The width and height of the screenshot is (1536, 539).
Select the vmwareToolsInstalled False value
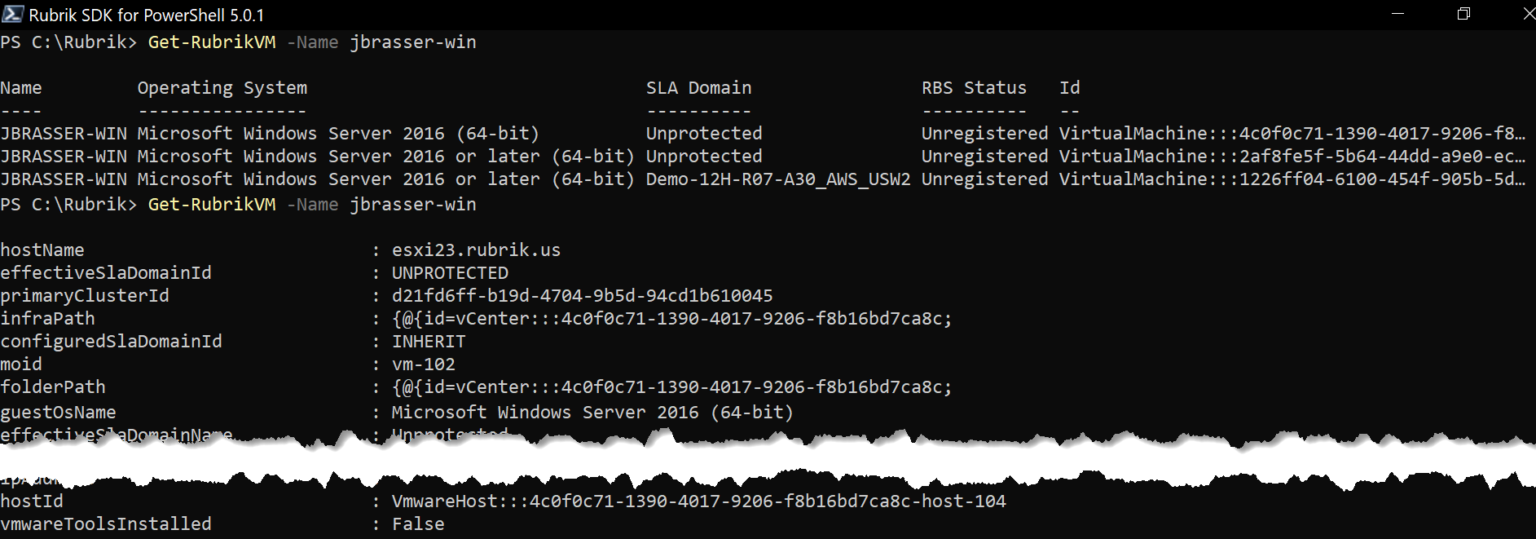418,524
